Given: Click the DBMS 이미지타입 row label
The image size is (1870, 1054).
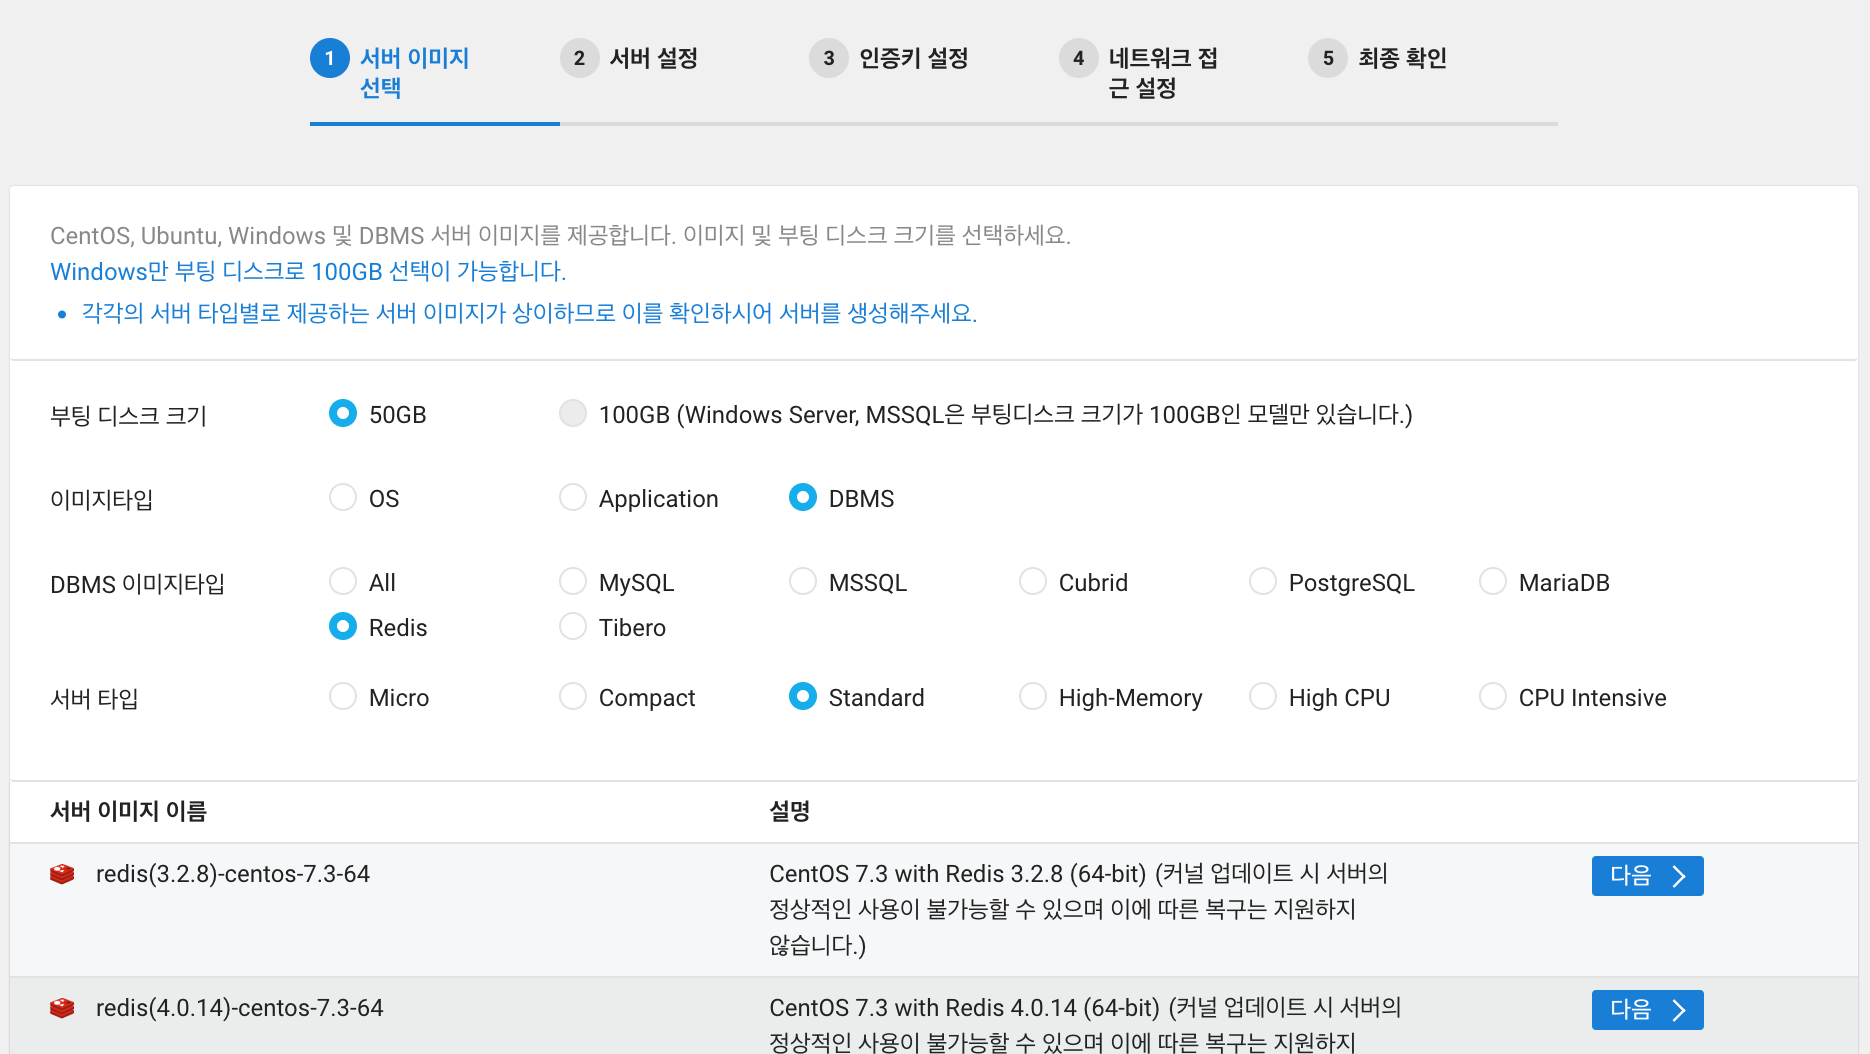Looking at the screenshot, I should point(138,584).
